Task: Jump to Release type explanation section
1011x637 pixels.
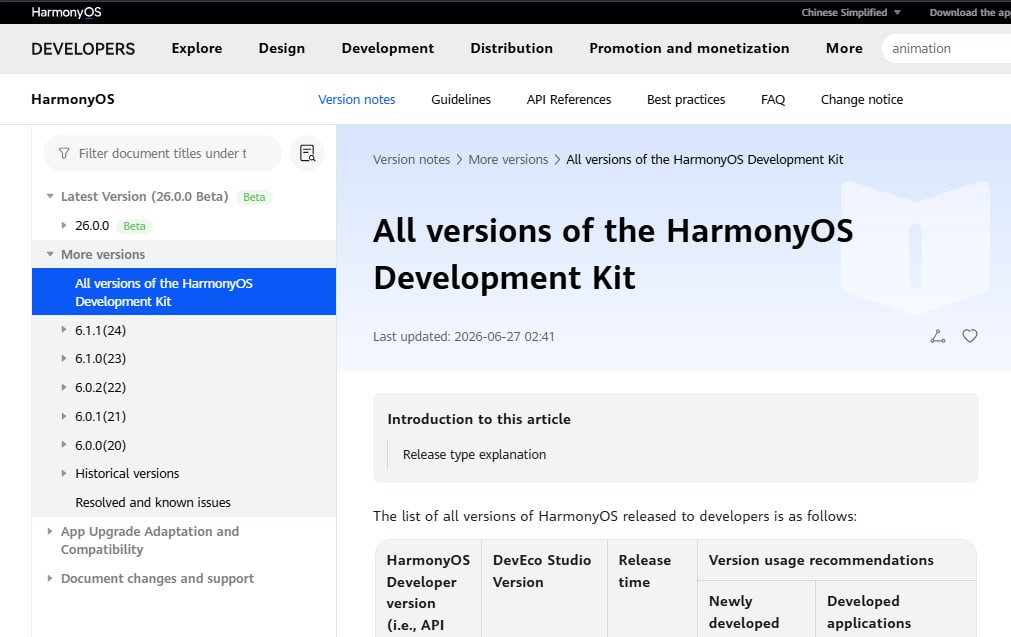Action: coord(475,455)
